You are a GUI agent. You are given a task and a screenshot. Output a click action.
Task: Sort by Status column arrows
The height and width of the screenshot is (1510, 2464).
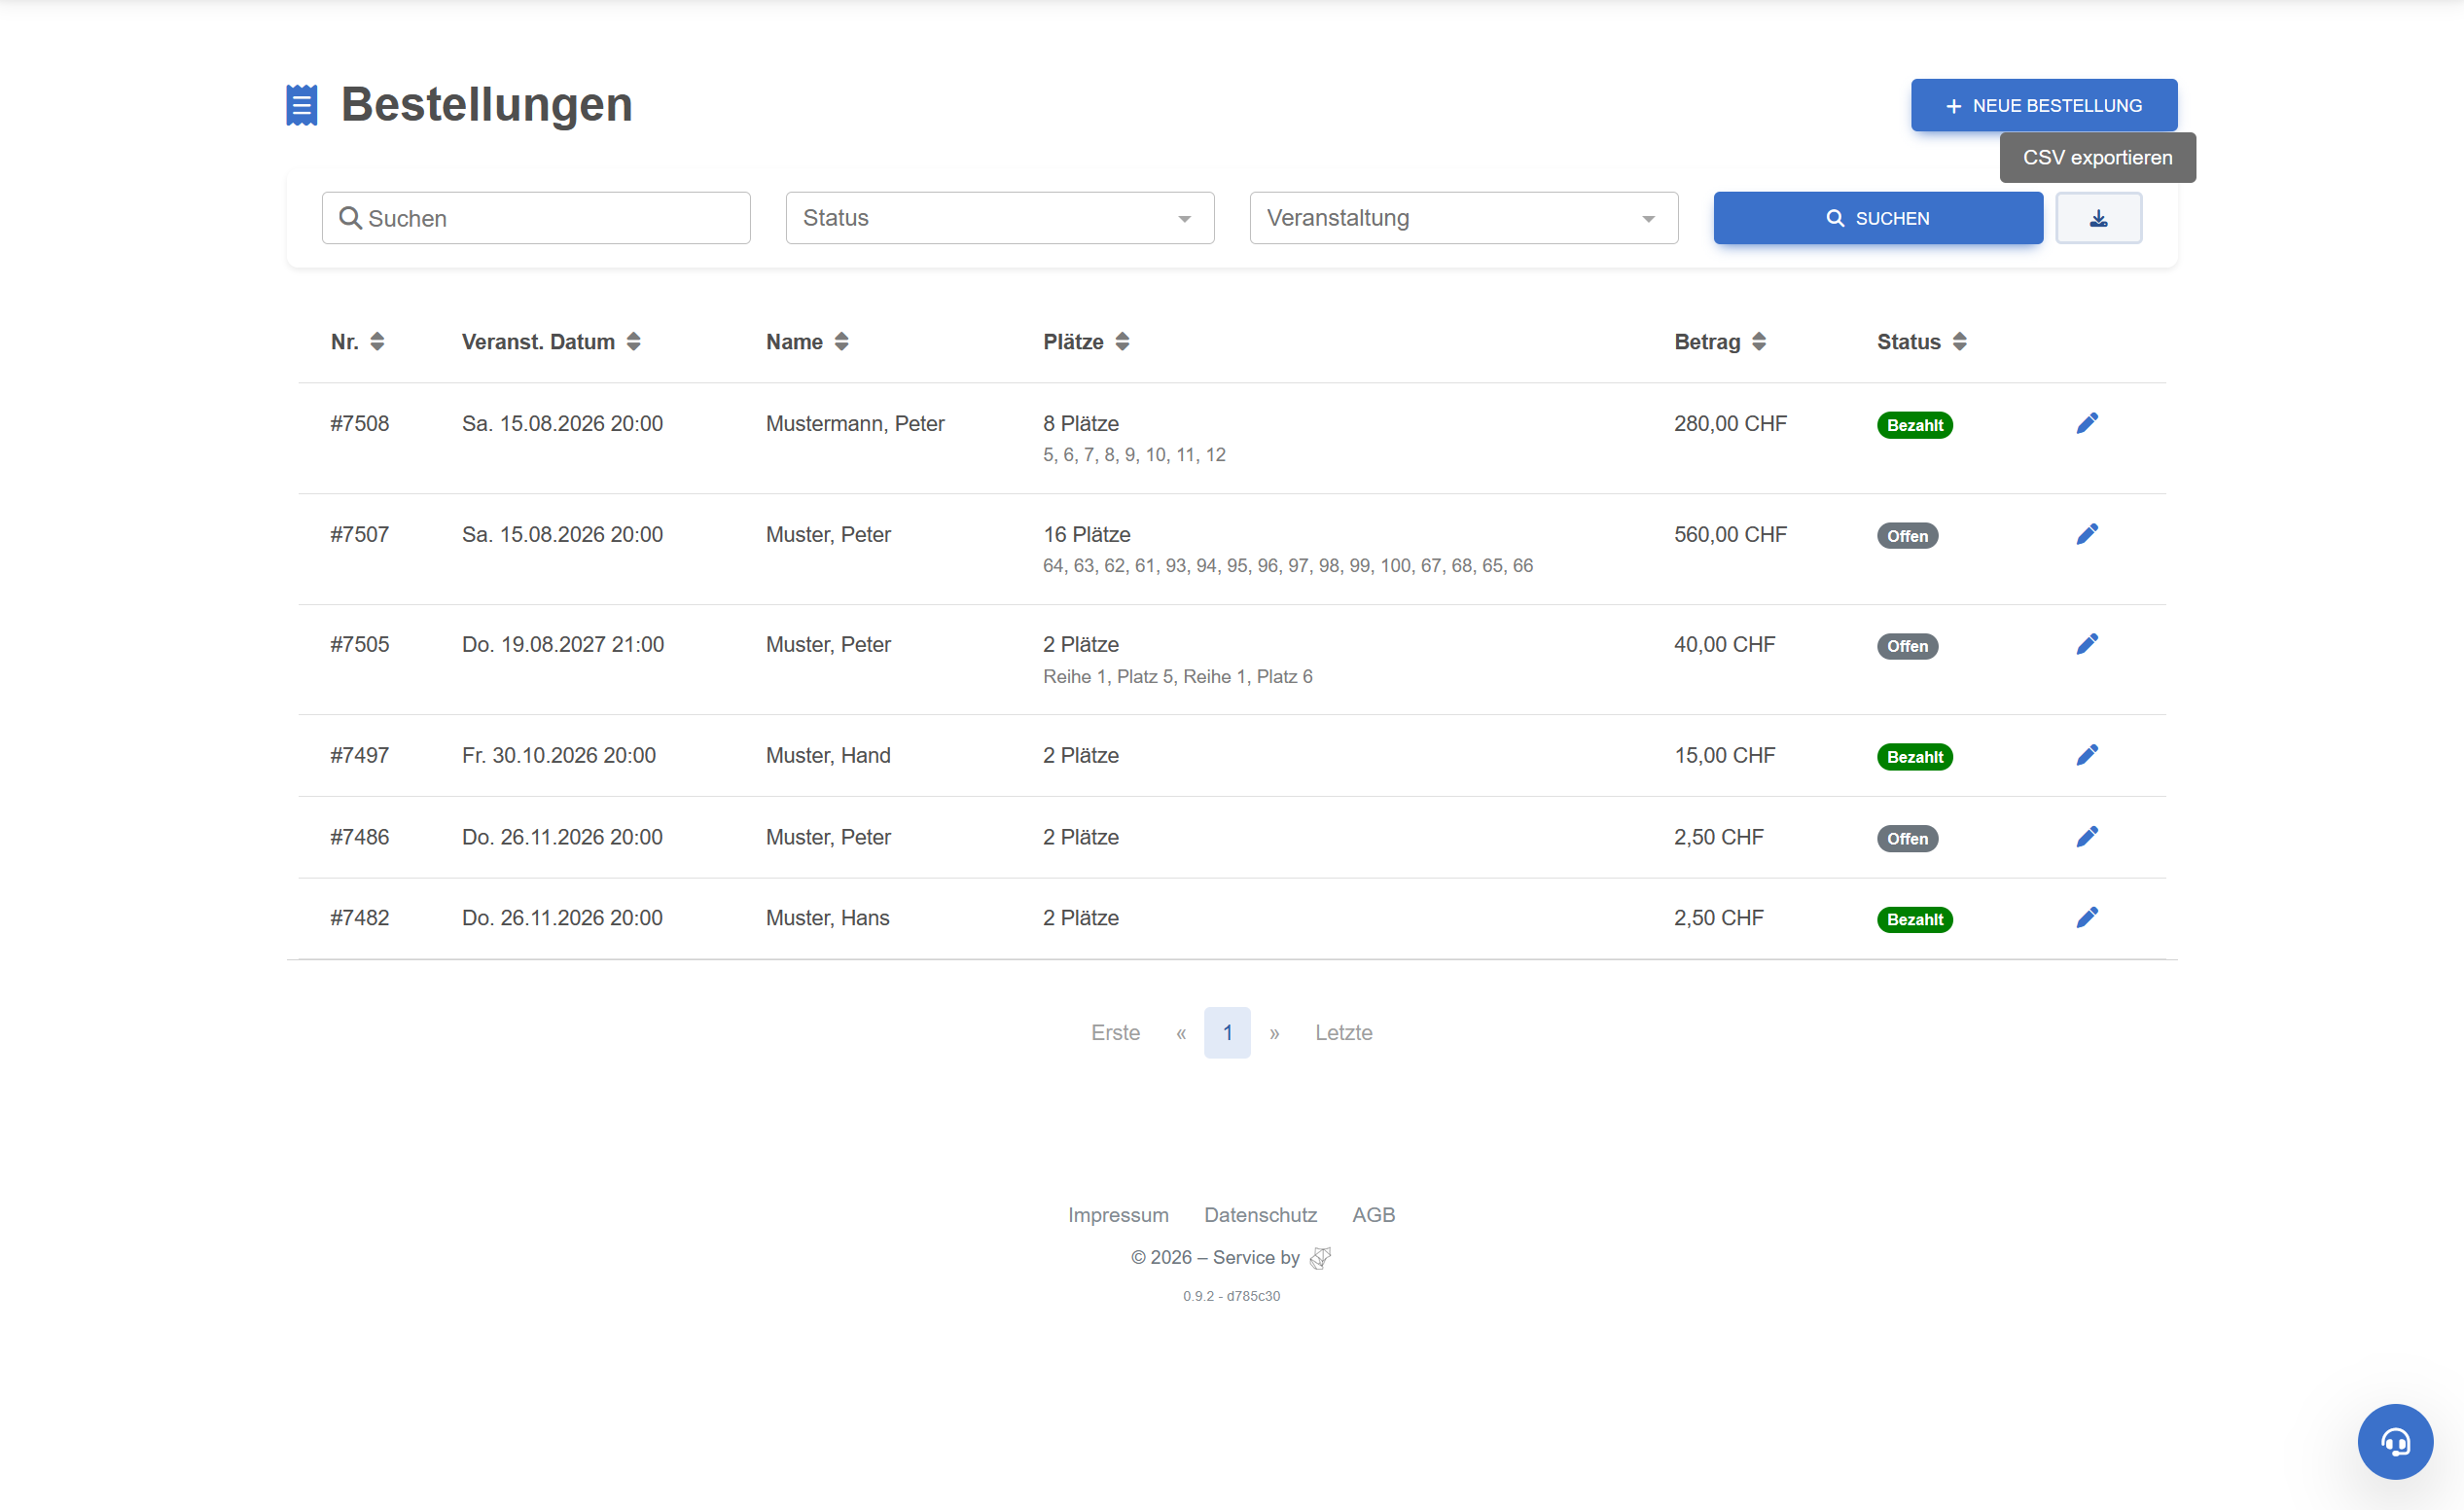pos(1959,342)
